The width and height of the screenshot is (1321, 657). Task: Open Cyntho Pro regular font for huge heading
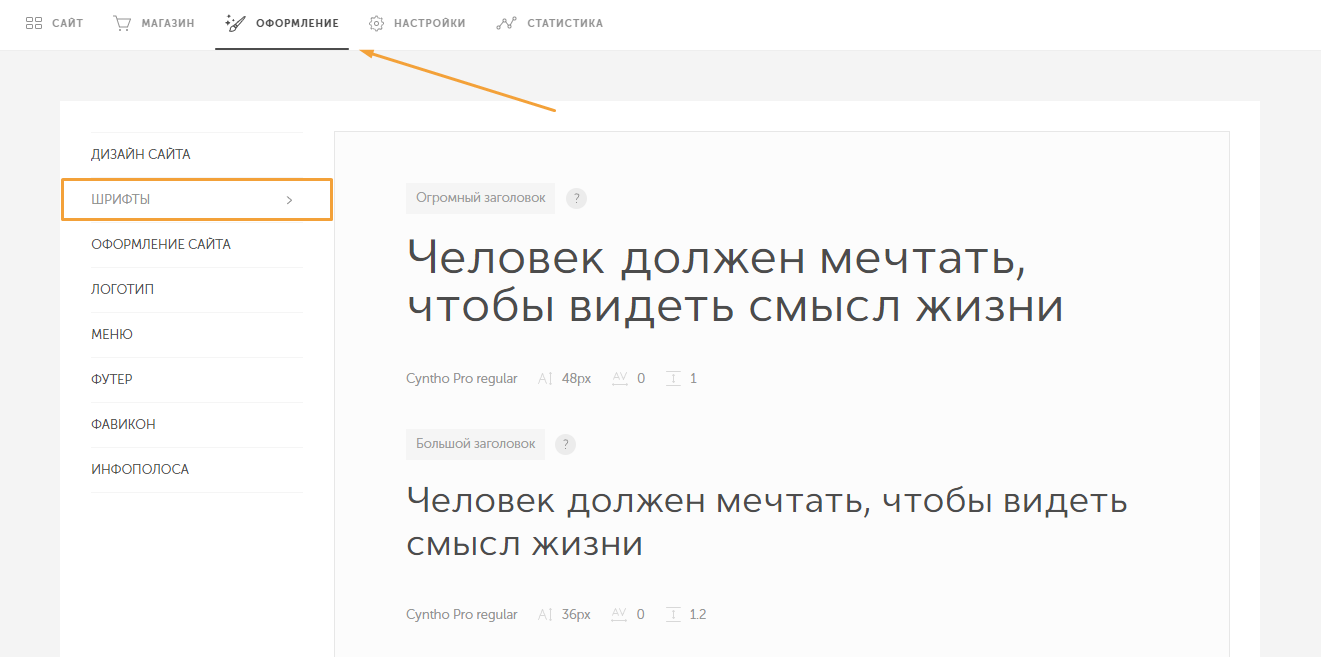click(461, 378)
